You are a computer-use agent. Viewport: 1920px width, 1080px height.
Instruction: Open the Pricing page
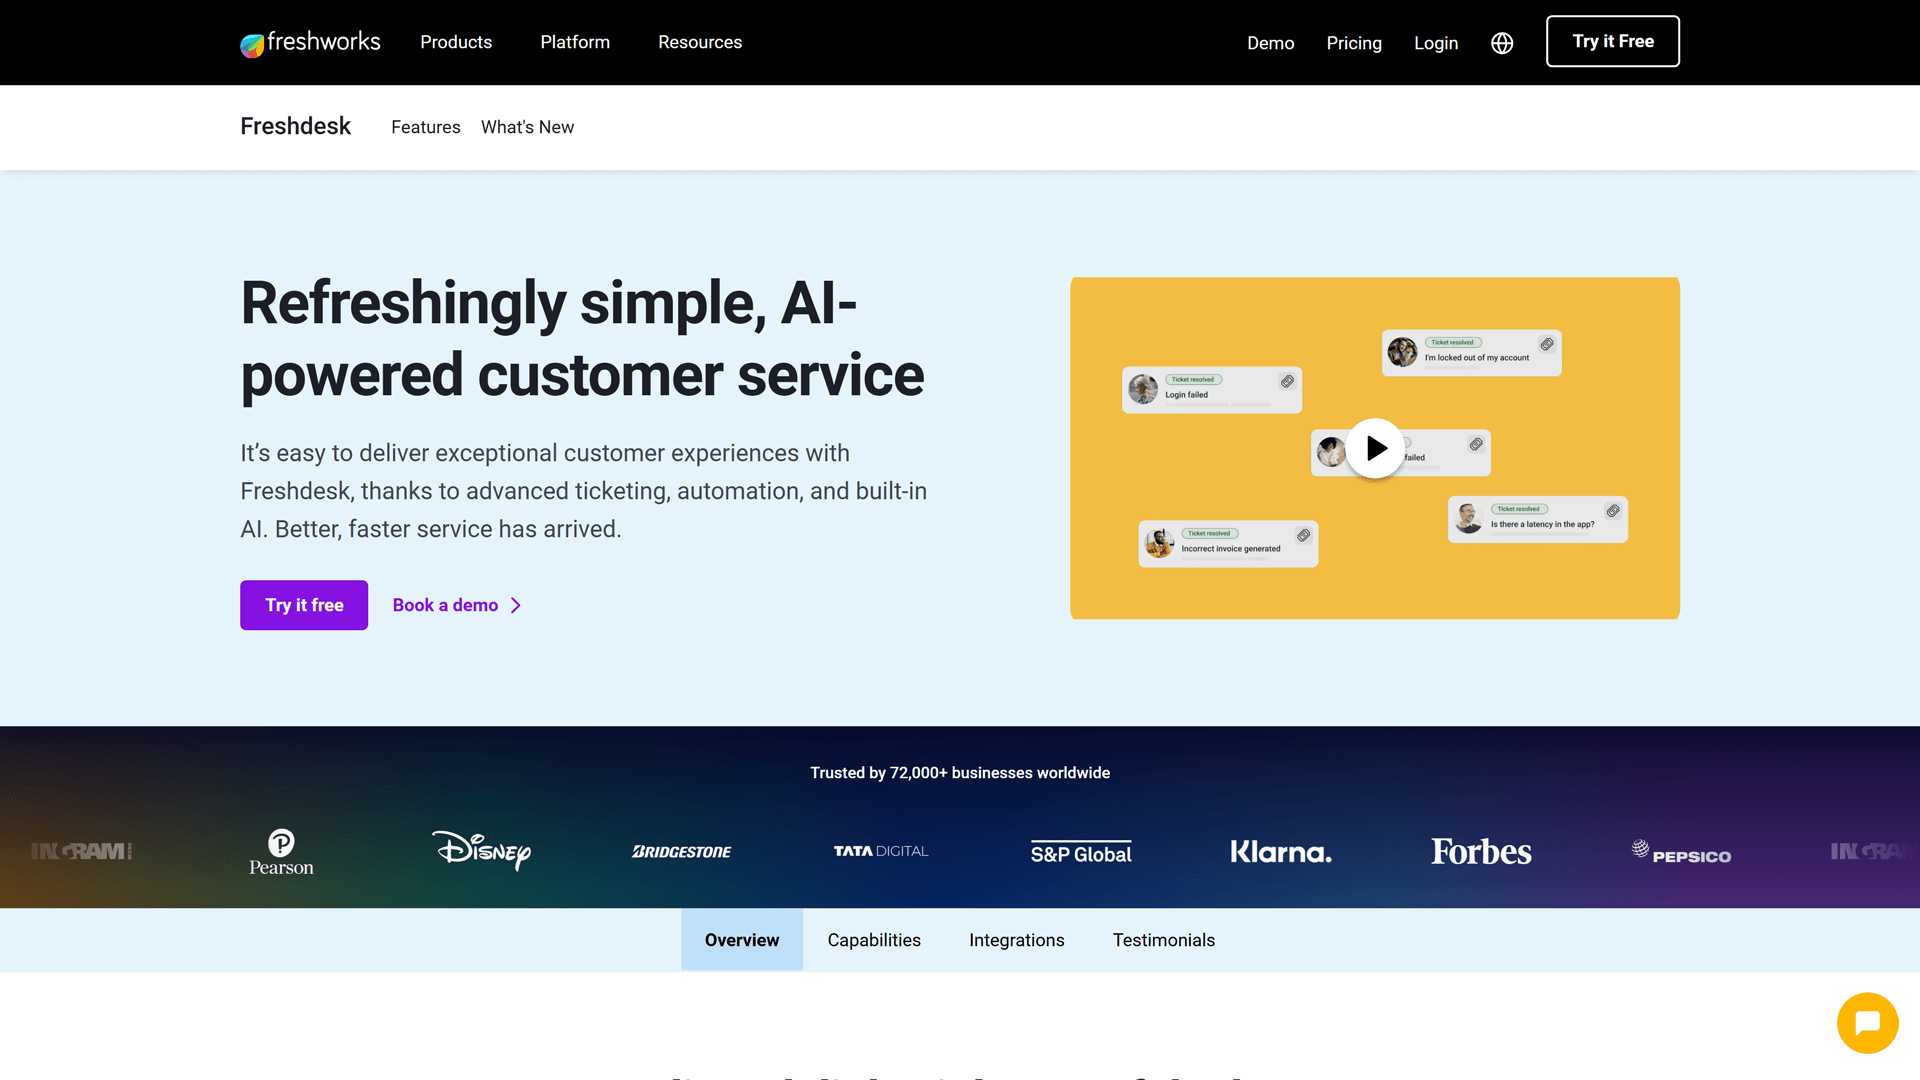pyautogui.click(x=1354, y=43)
